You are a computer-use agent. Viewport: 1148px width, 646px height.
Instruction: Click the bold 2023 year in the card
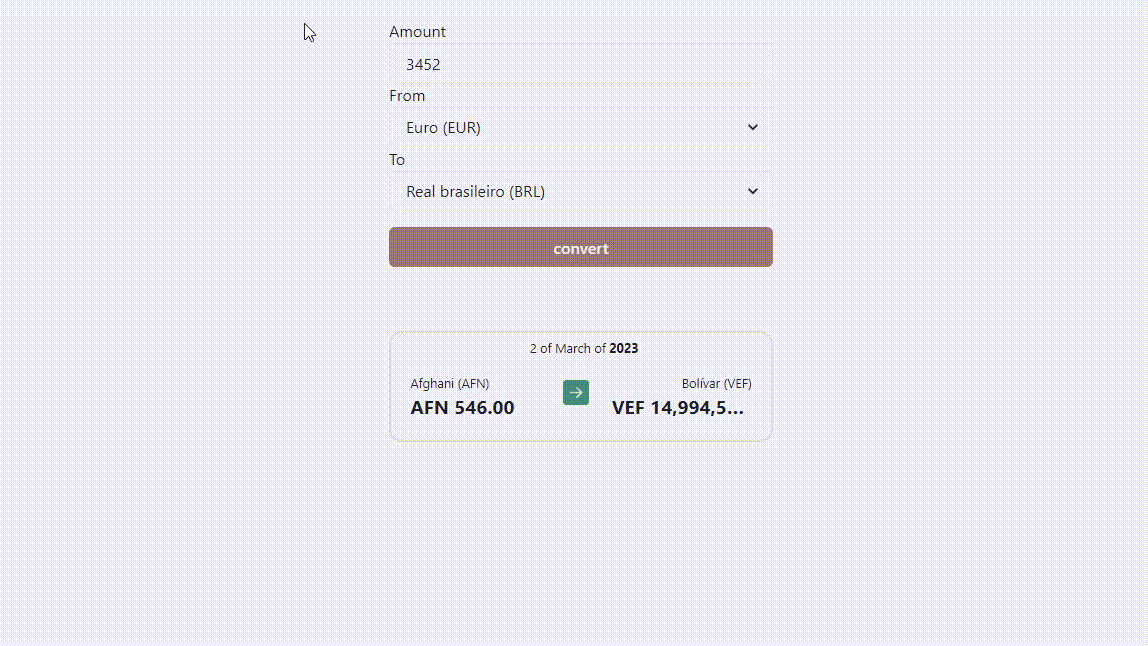click(x=624, y=349)
